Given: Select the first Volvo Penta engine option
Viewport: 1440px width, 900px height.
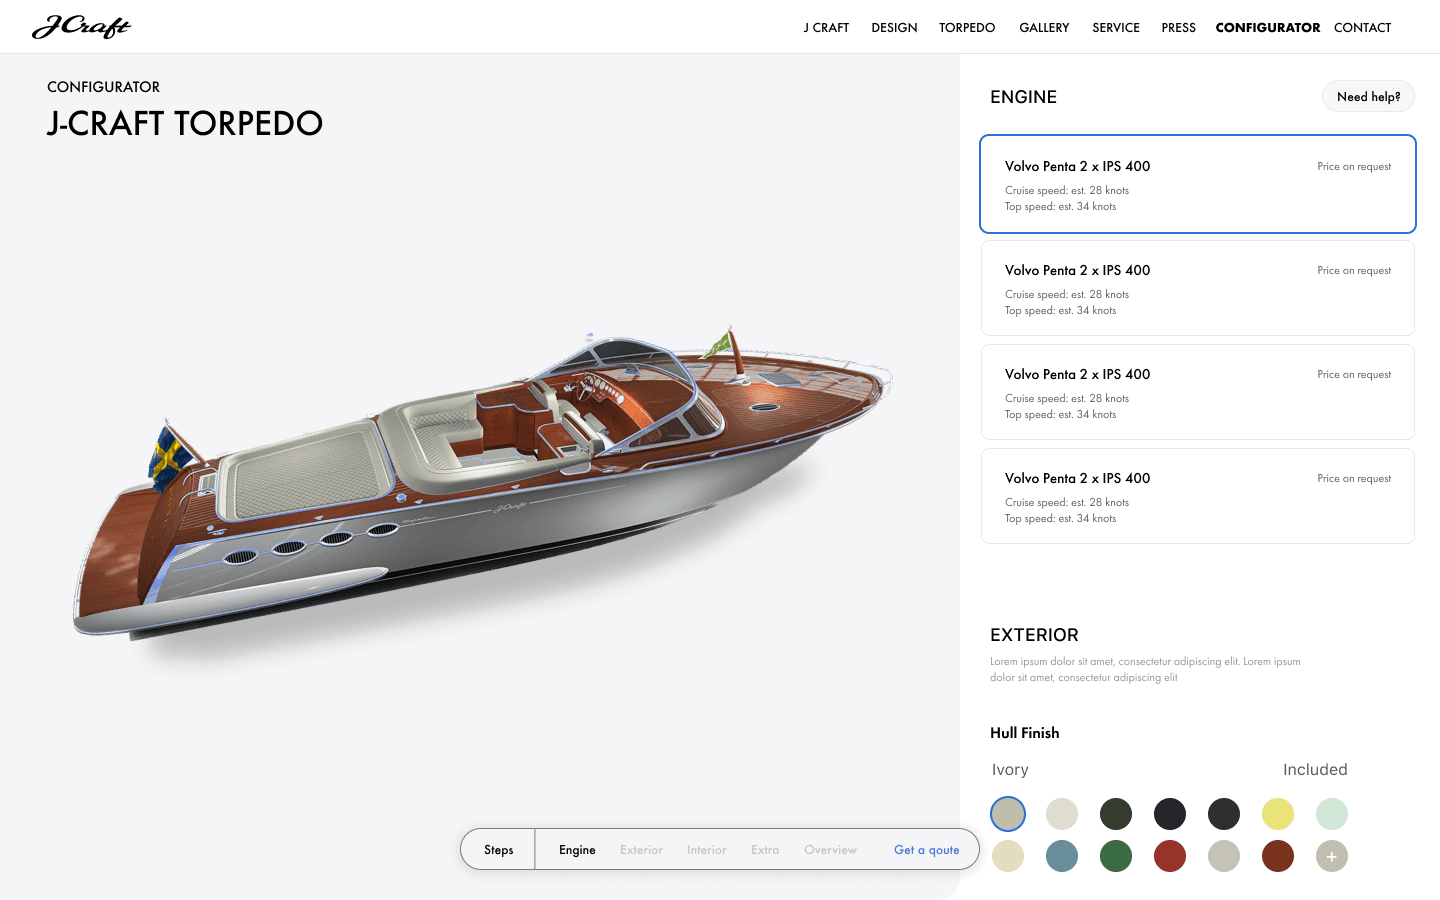Looking at the screenshot, I should 1198,184.
